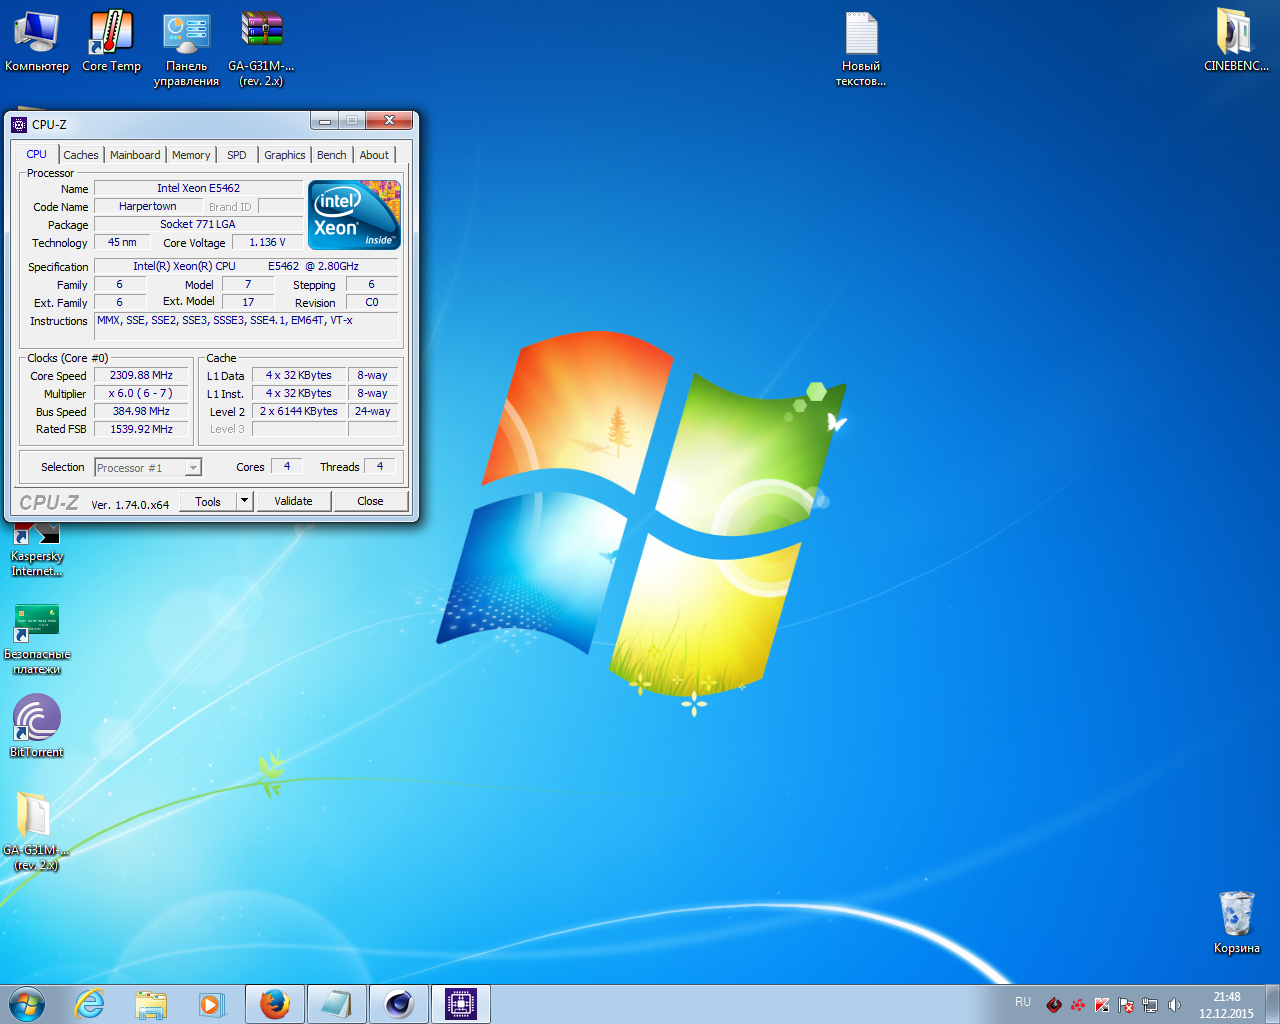Click the specification field reading E5462 @ 2.80GHz
Viewport: 1280px width, 1024px height.
(246, 266)
